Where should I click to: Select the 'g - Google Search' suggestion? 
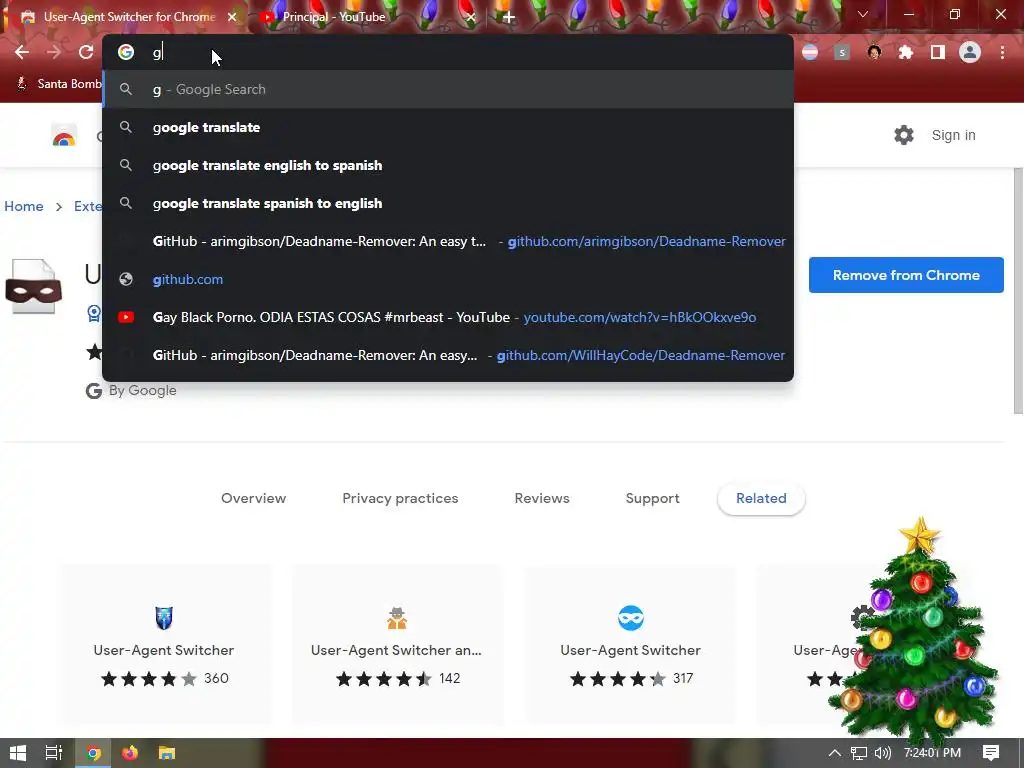click(x=448, y=89)
